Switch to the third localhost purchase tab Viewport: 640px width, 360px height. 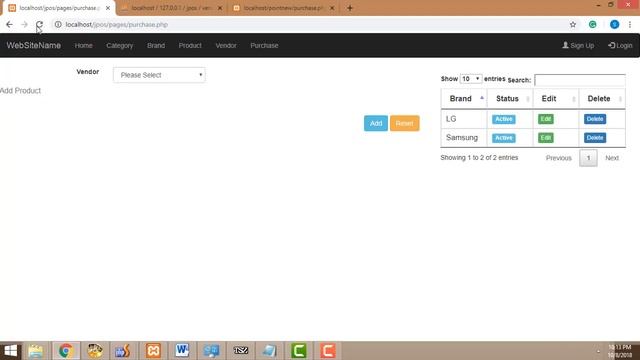pos(284,8)
